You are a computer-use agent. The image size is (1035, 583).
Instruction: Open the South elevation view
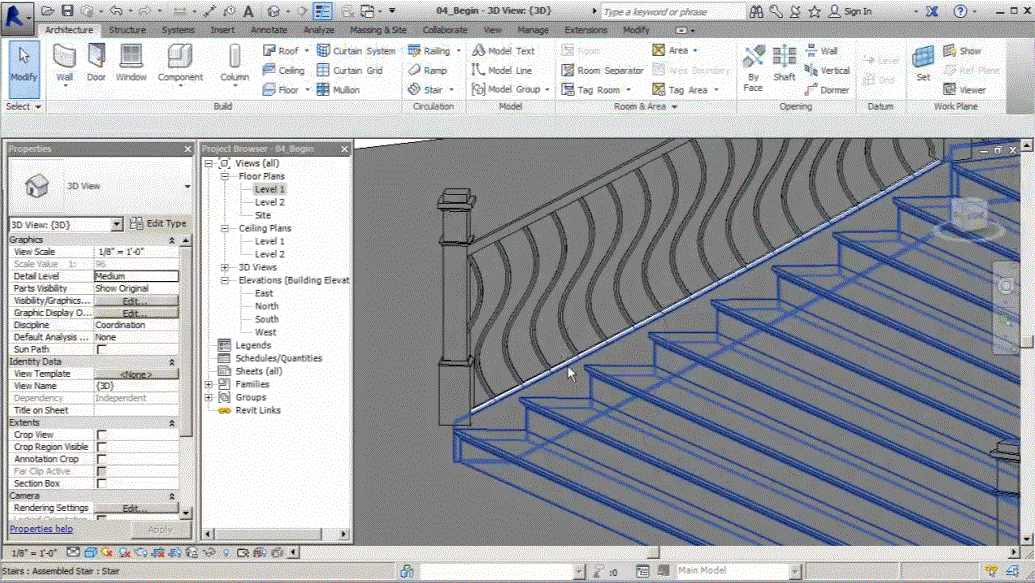pos(267,319)
